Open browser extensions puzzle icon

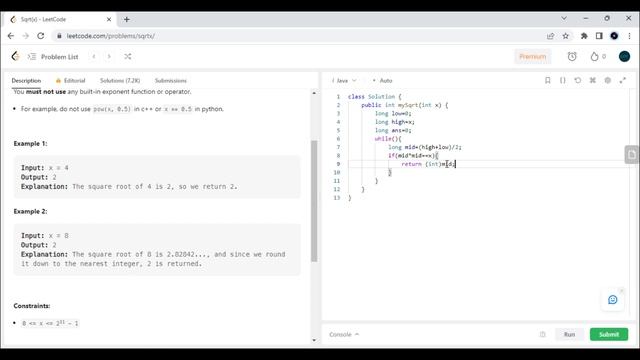point(584,36)
